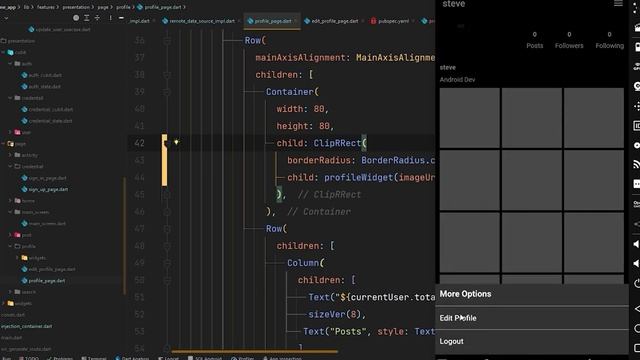
Task: Click emulator back triangle button
Action: [636, 309]
